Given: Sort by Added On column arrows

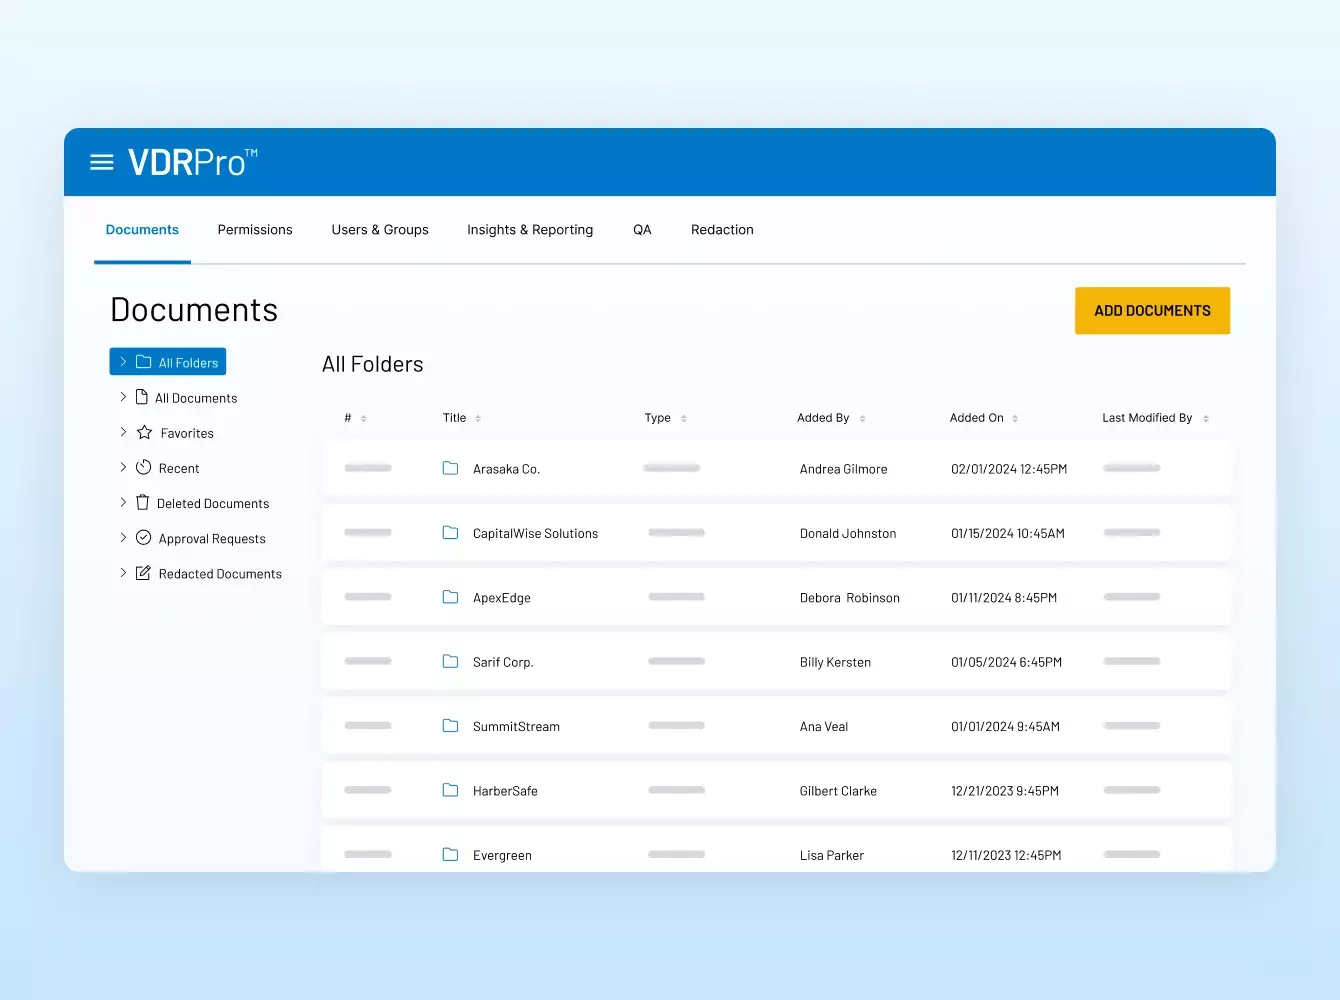Looking at the screenshot, I should click(1015, 419).
